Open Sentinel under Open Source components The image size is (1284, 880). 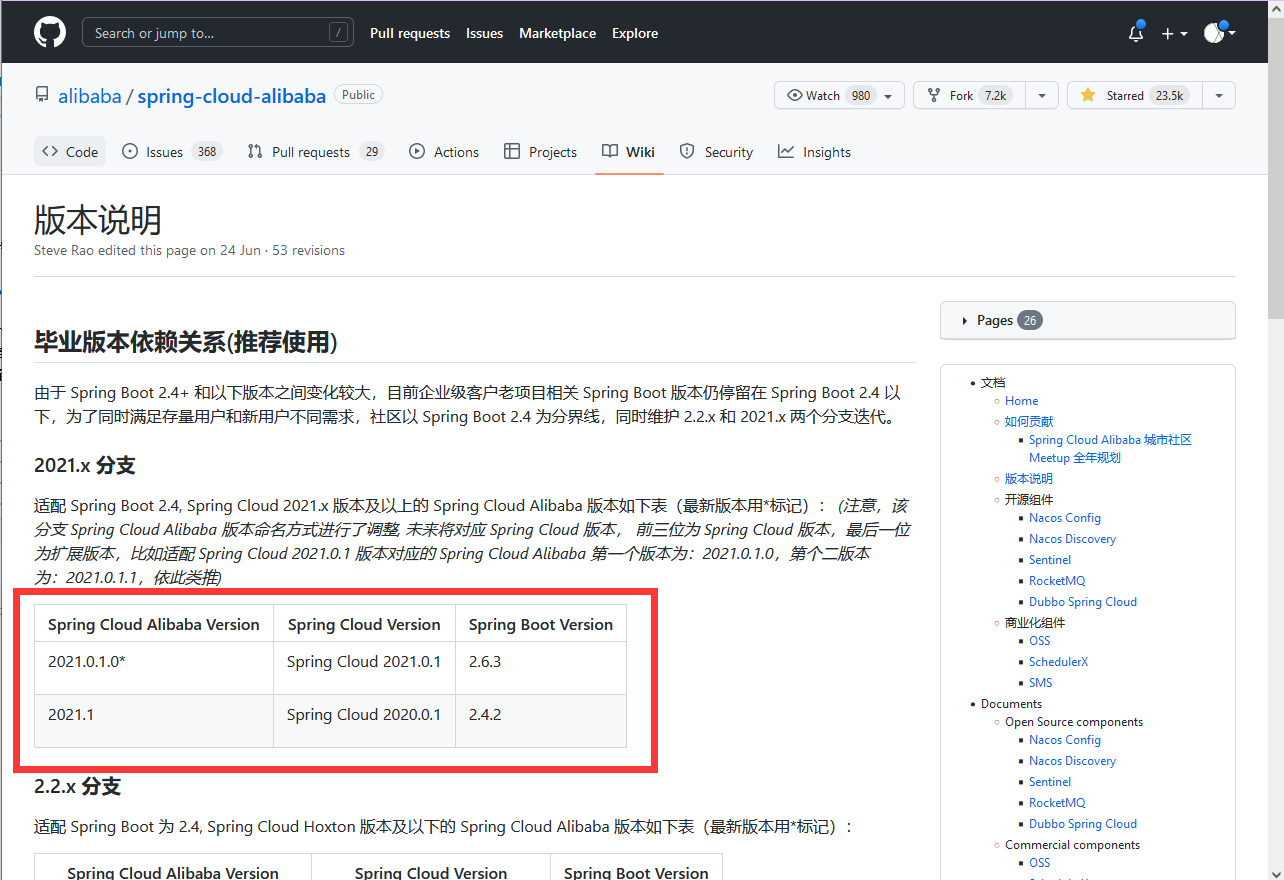[1050, 782]
